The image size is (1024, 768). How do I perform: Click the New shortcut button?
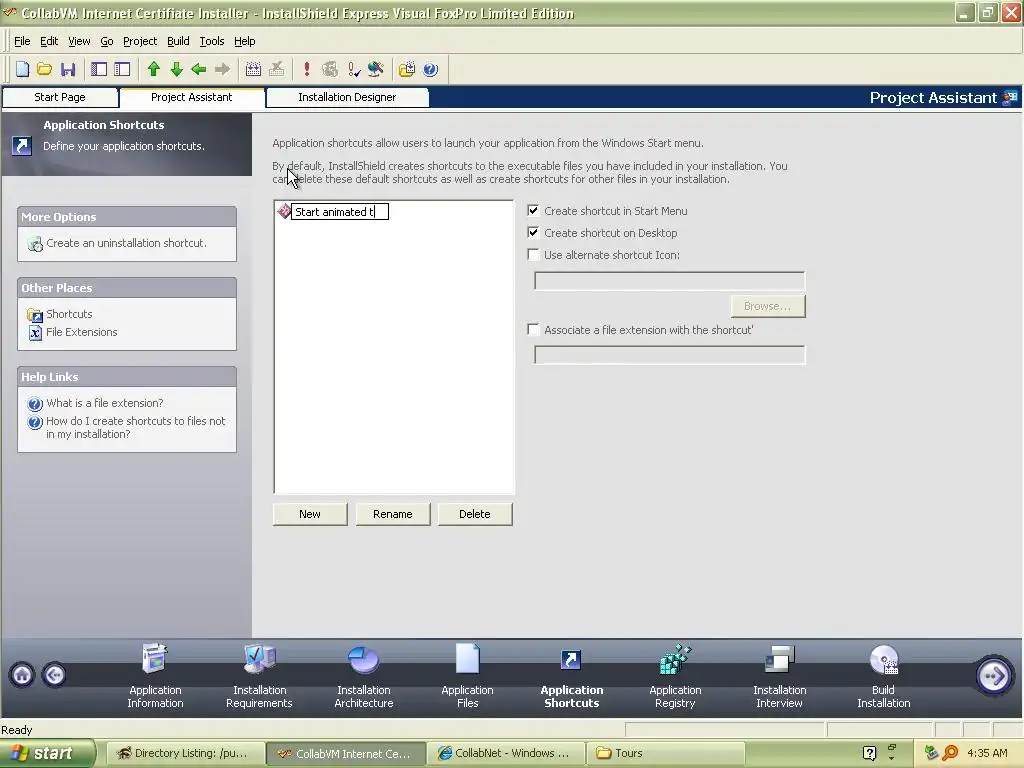[310, 514]
